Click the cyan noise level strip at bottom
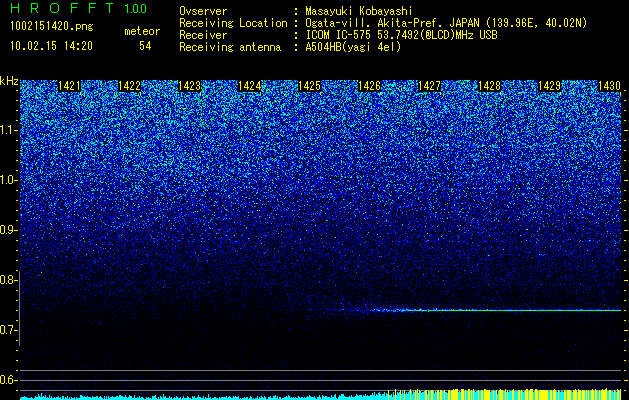 (204, 397)
